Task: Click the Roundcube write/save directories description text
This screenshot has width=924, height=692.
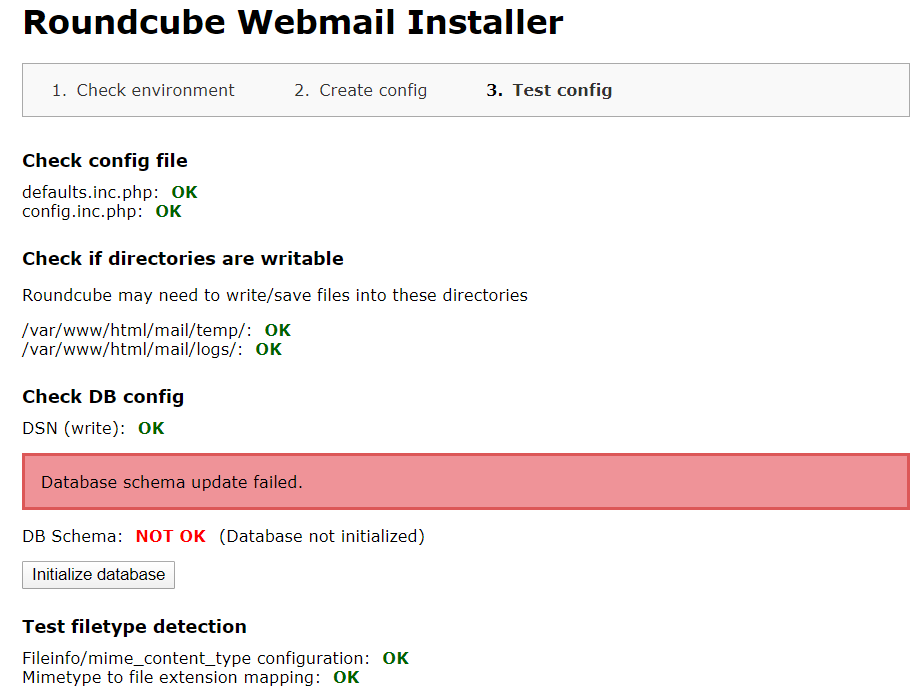Action: point(275,295)
